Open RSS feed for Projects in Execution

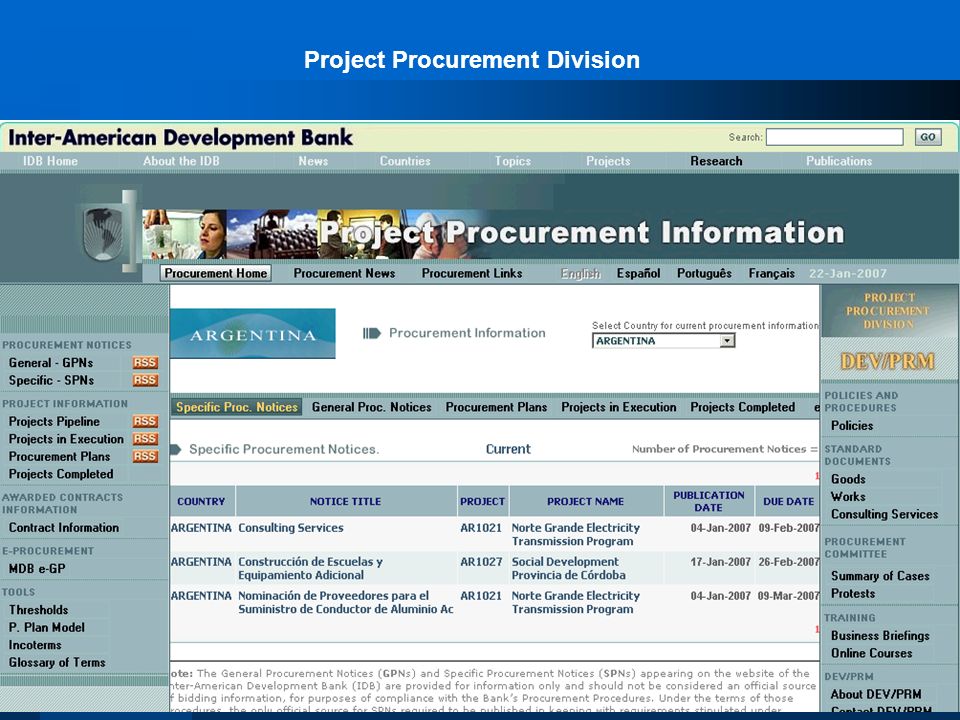click(145, 439)
